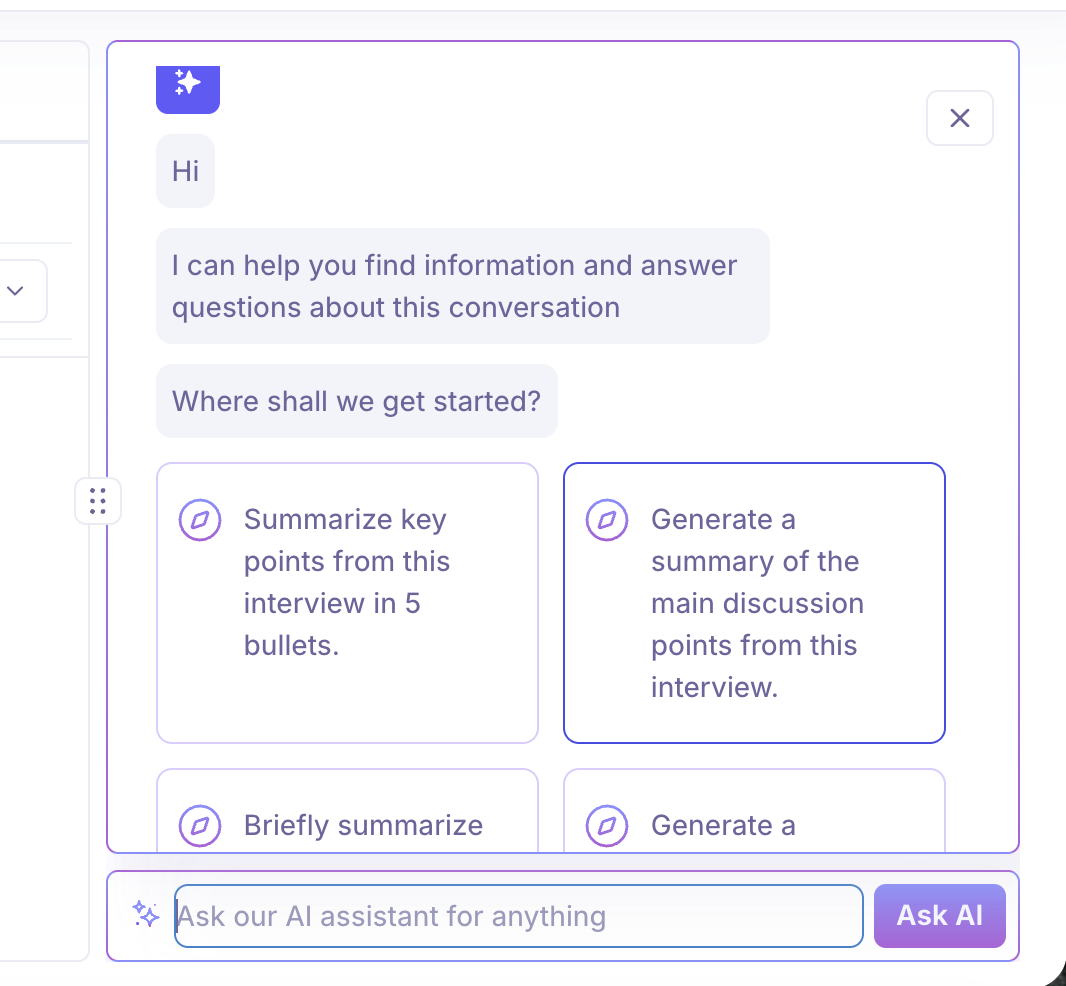Choose 'Generate a summary of the main discussion points'
1066x986 pixels.
tap(754, 602)
